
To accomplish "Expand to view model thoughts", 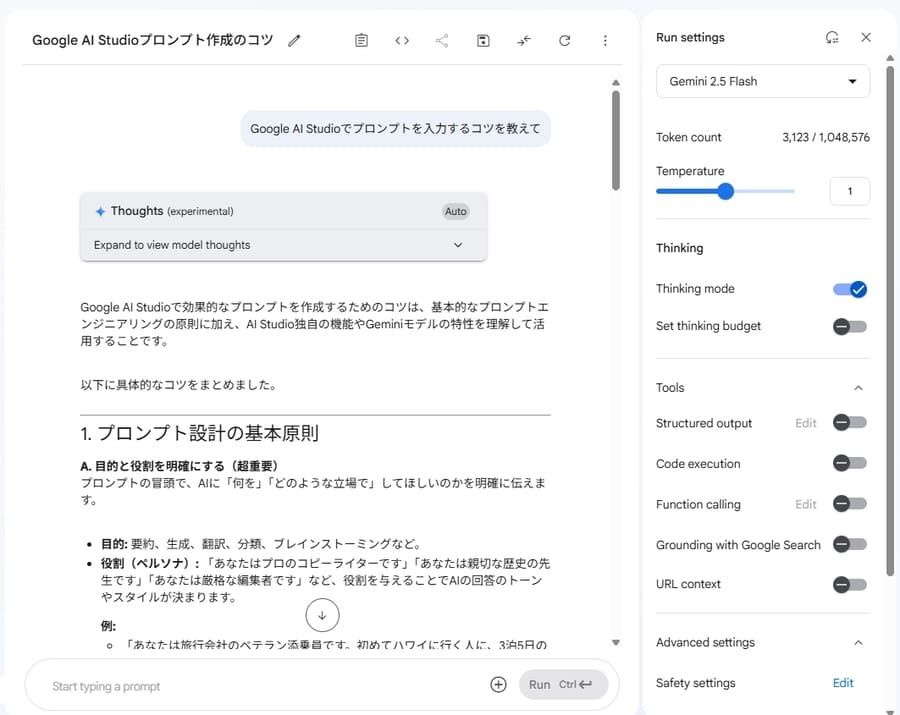I will [x=284, y=245].
